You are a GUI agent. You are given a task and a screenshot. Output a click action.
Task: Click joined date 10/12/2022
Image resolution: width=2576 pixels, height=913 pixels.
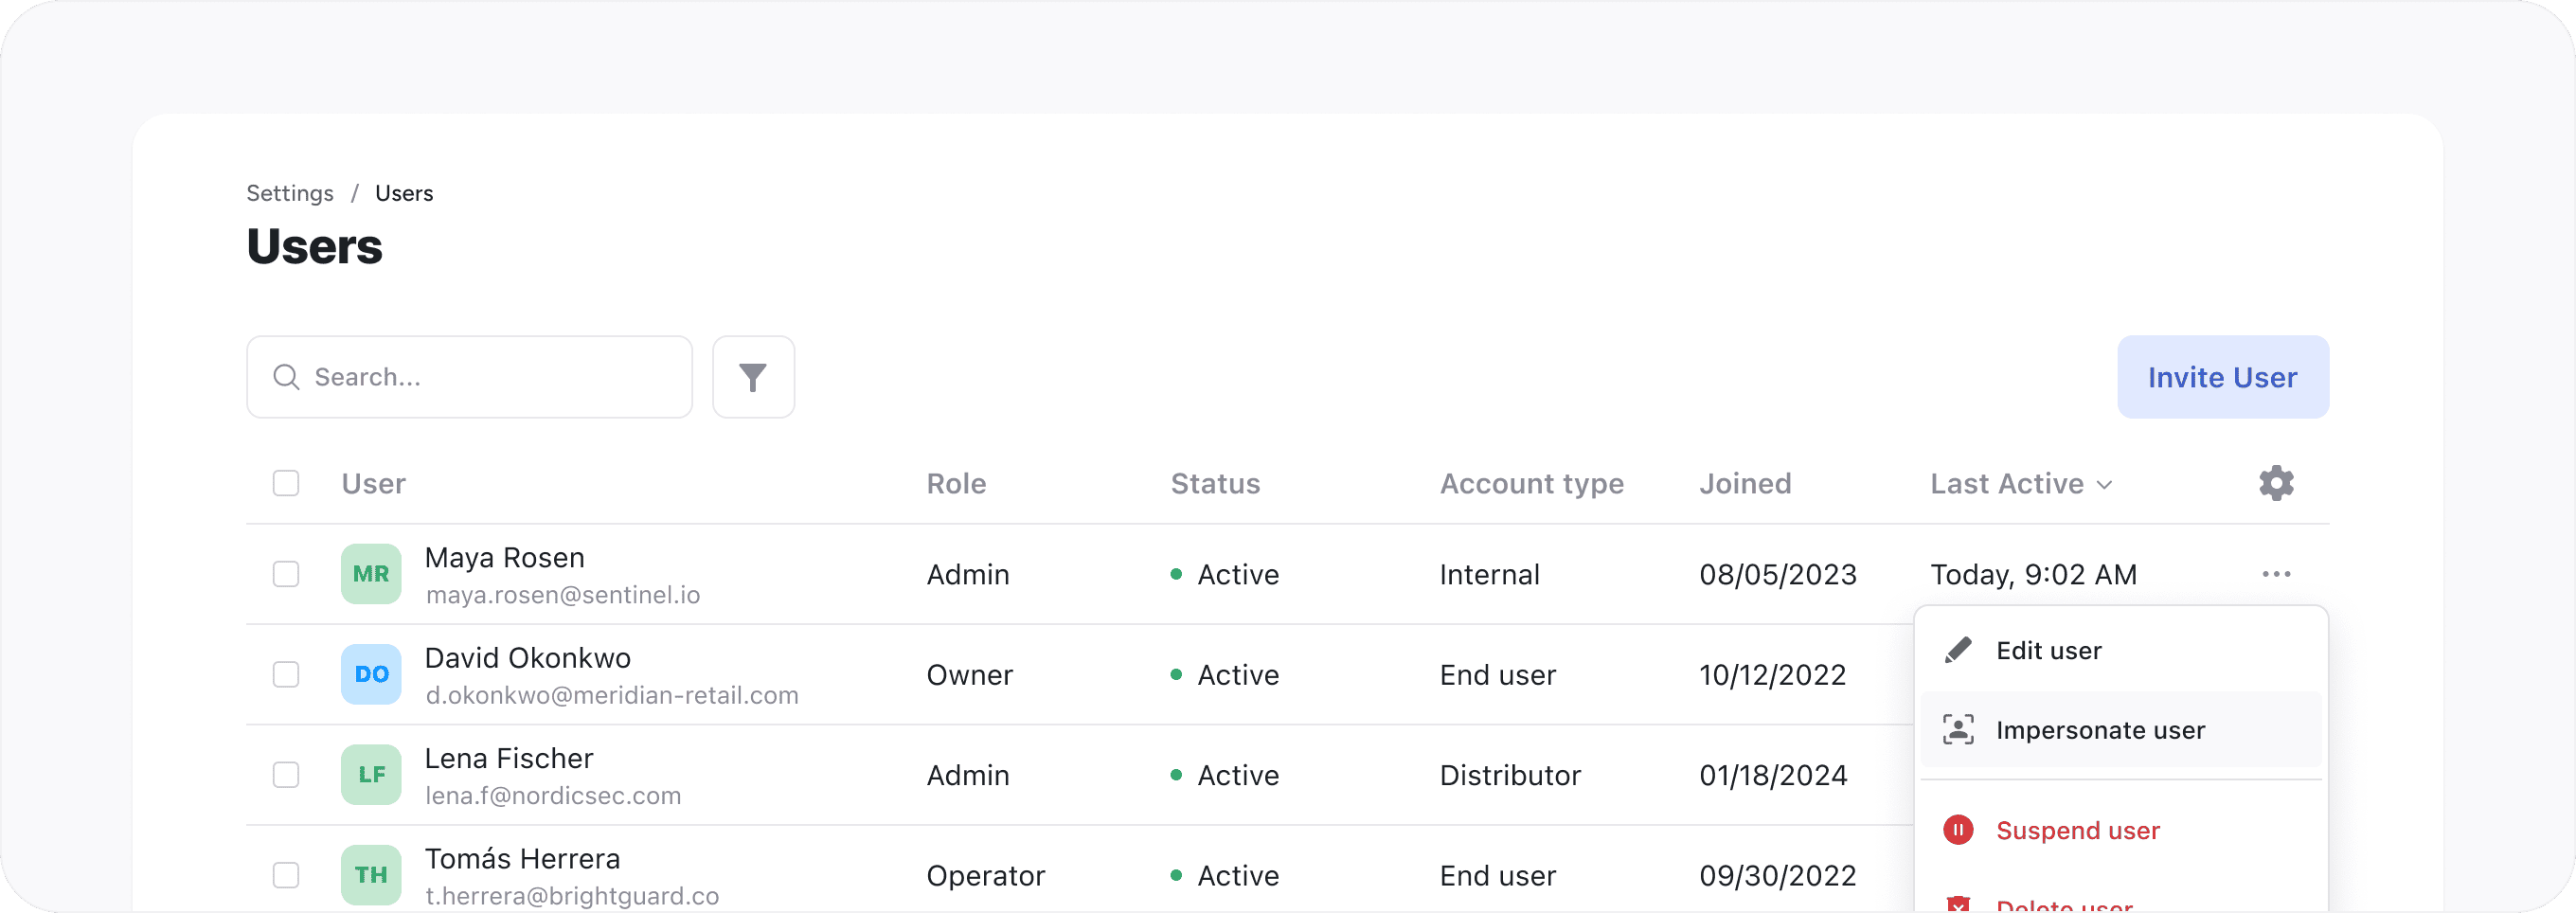coord(1772,675)
